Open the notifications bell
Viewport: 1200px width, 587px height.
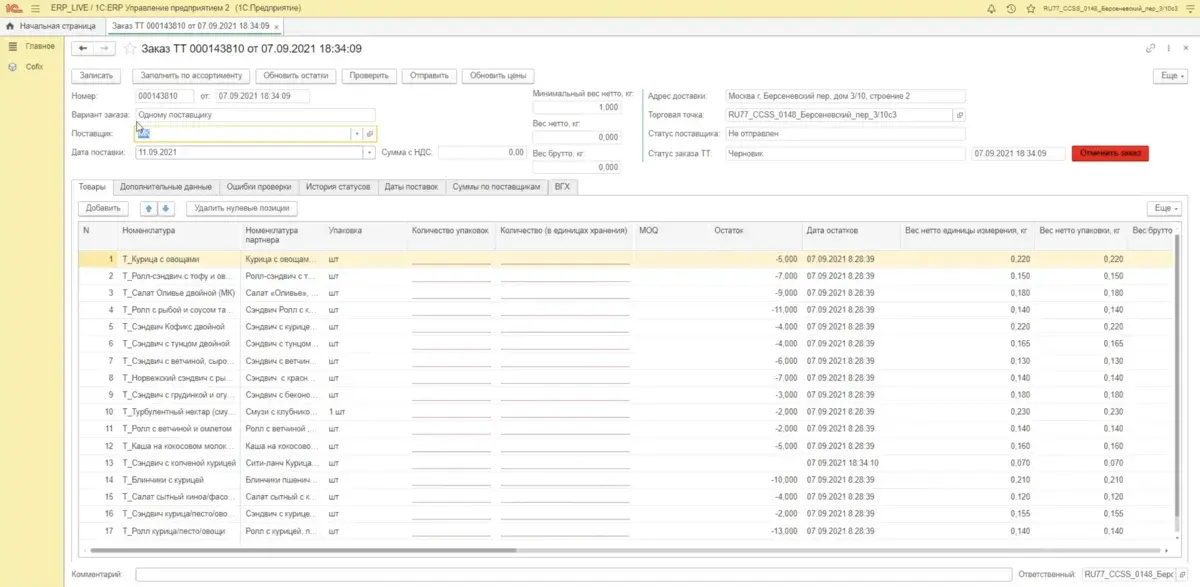point(991,8)
